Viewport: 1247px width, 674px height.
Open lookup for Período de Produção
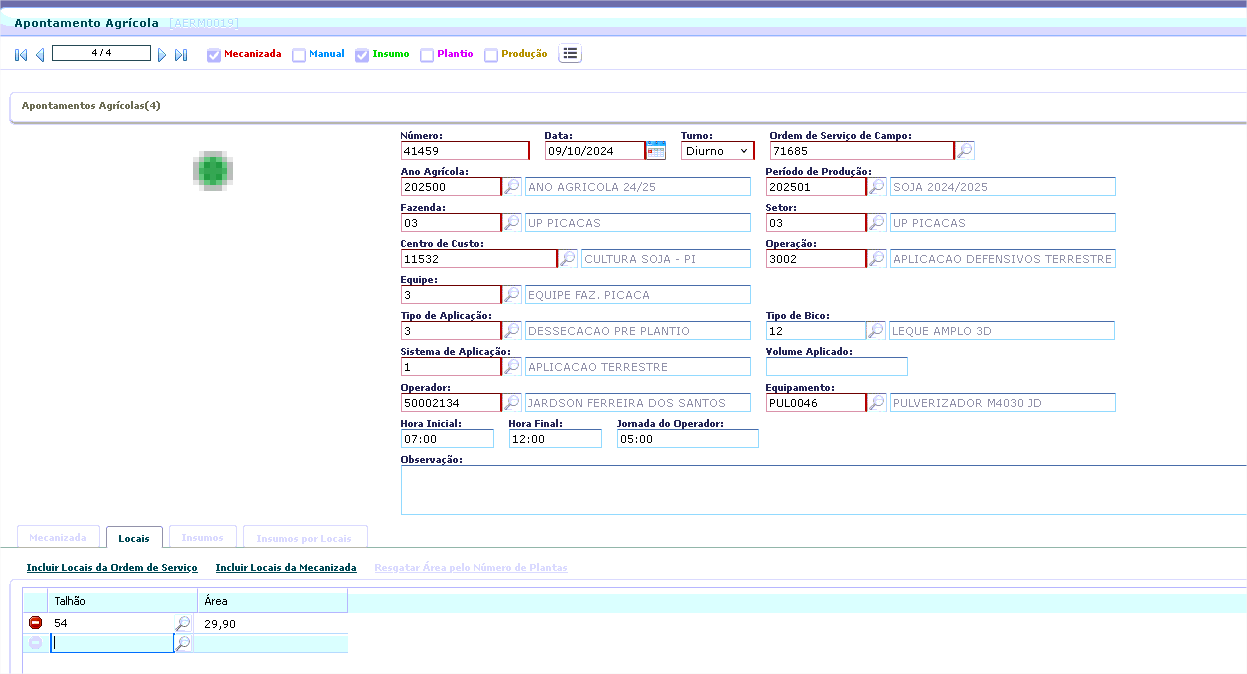[x=876, y=187]
